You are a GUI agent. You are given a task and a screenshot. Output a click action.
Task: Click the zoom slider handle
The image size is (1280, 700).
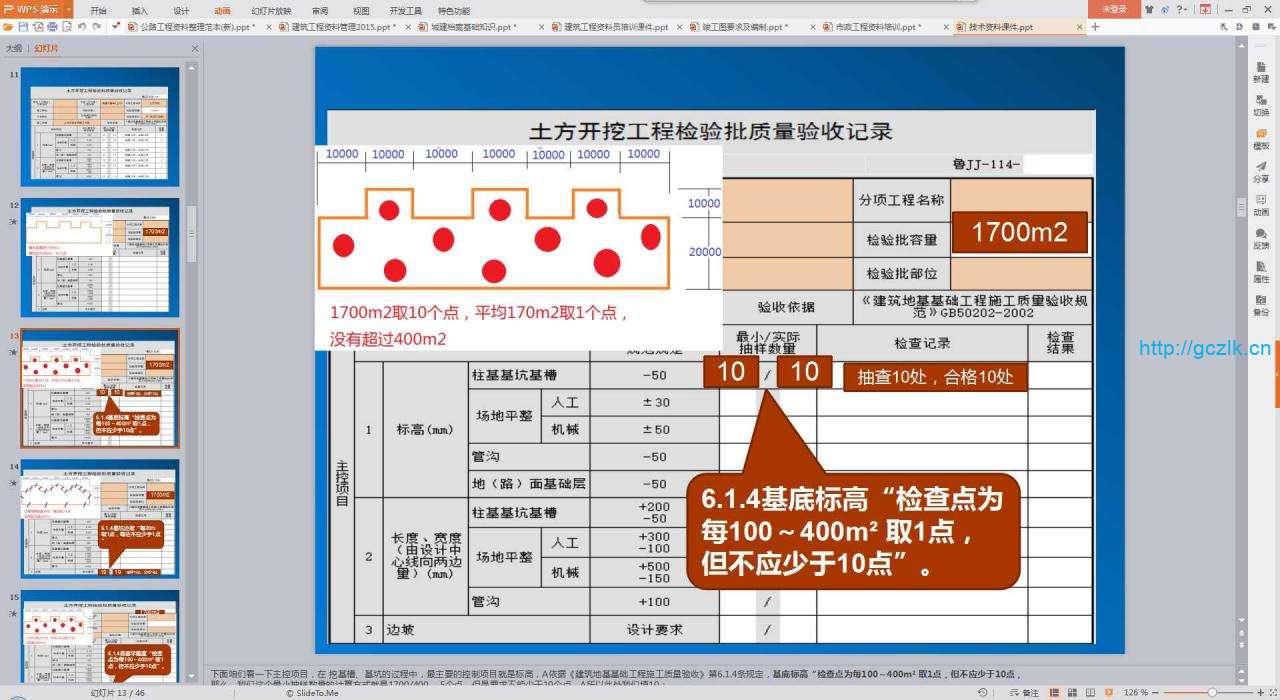coord(1212,692)
